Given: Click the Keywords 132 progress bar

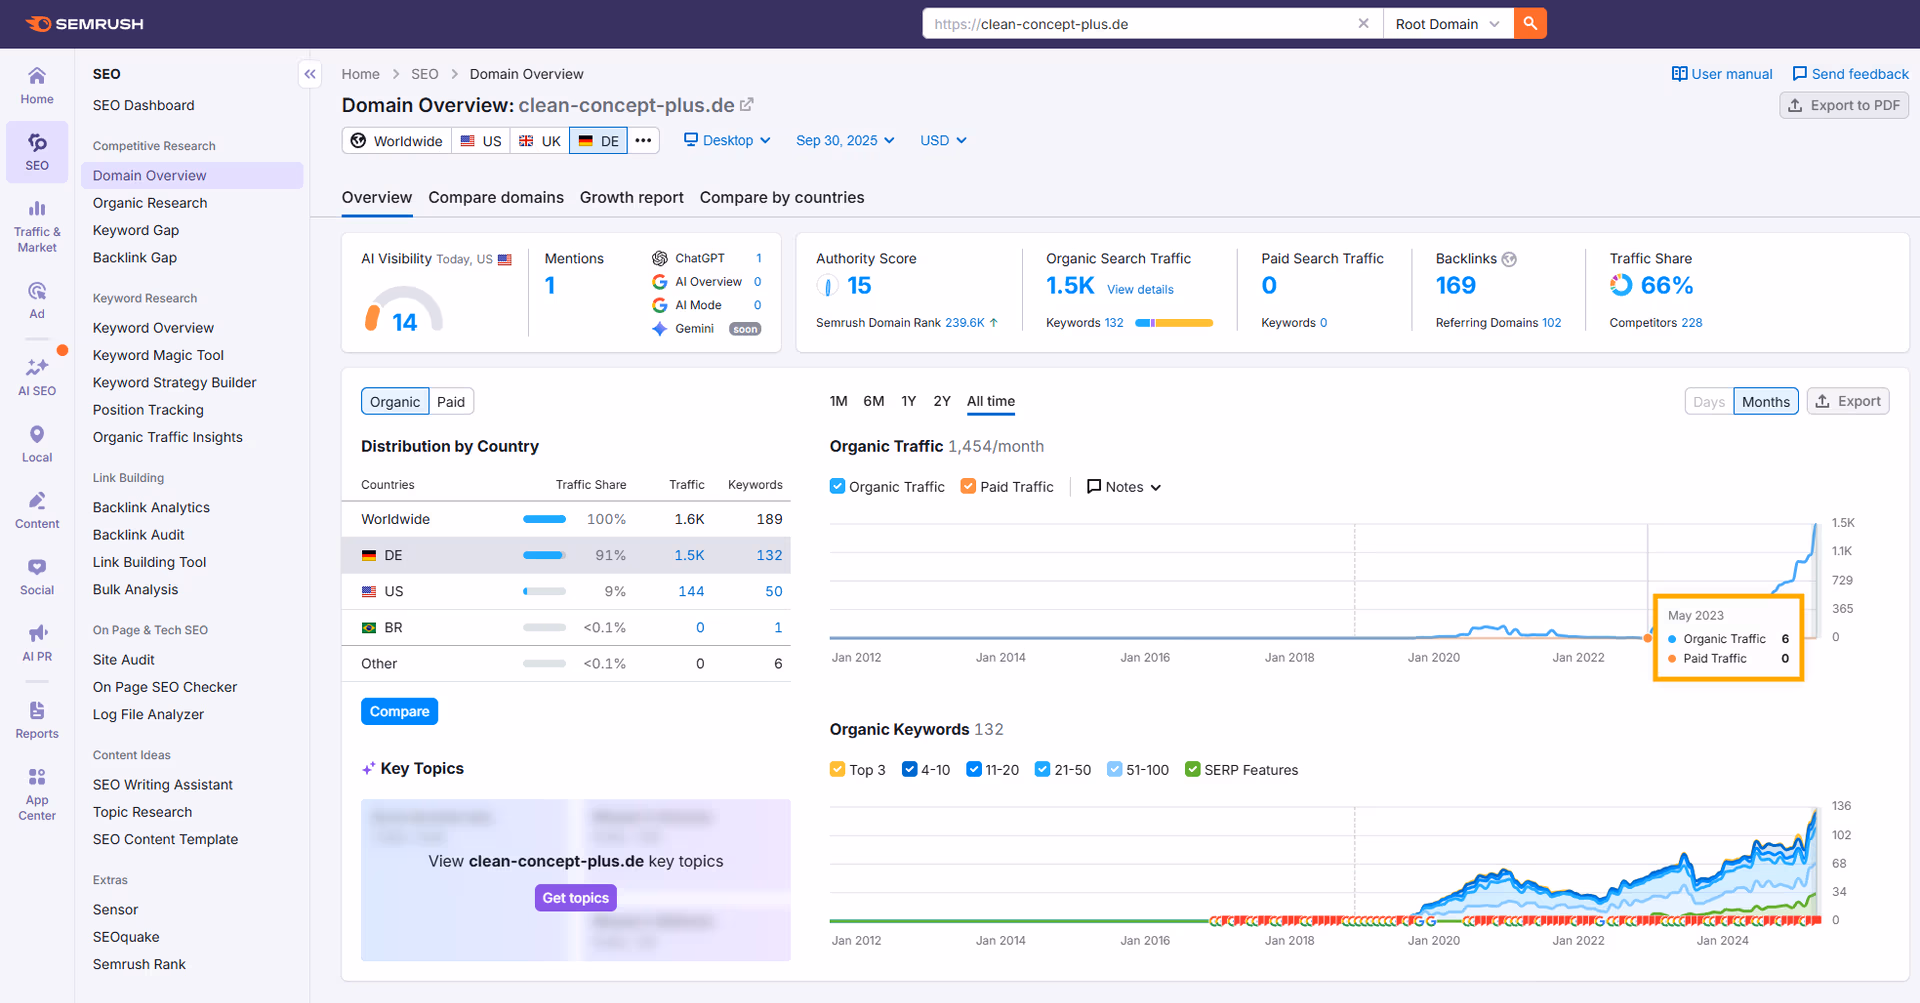Looking at the screenshot, I should click(1175, 322).
